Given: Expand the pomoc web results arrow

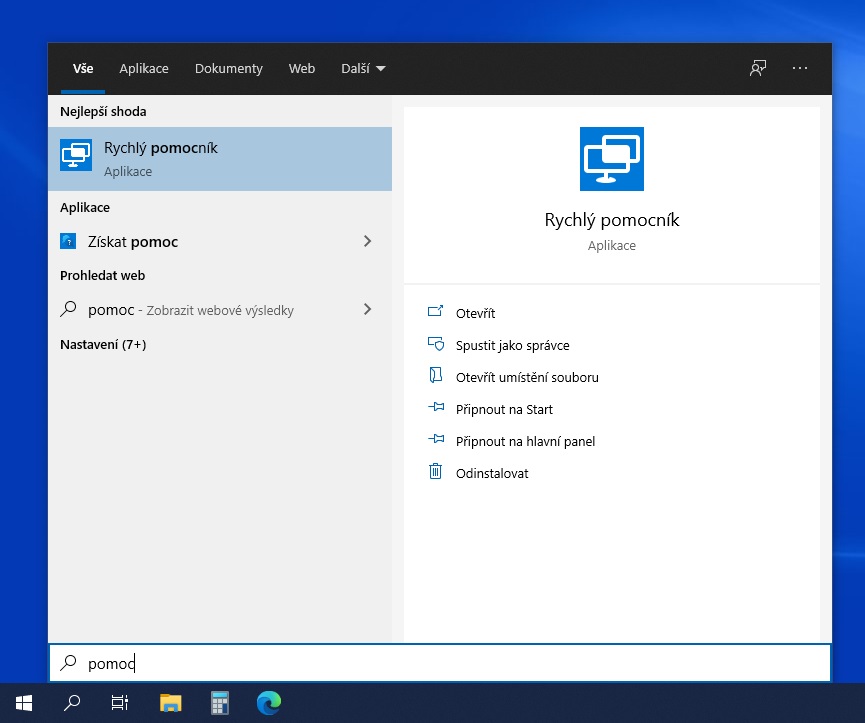Looking at the screenshot, I should [x=367, y=309].
